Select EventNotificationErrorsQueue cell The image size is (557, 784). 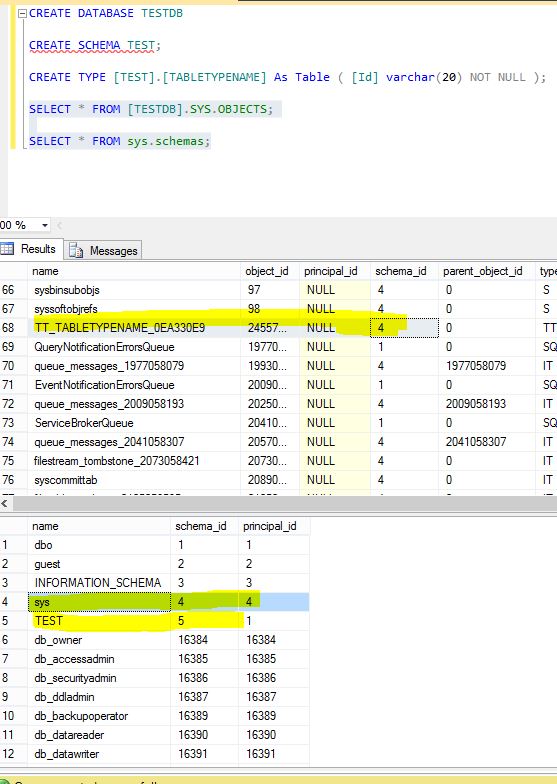coord(134,385)
